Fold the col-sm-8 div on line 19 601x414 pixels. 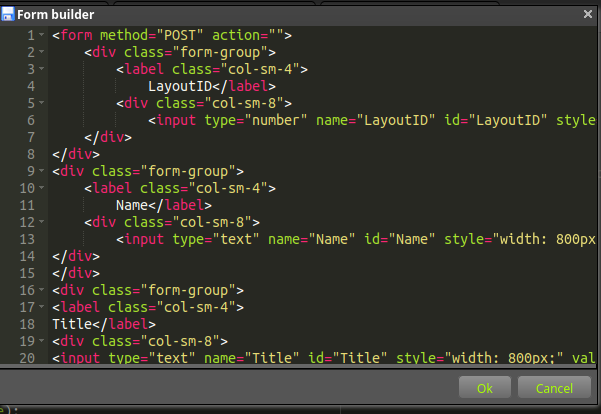tap(41, 341)
